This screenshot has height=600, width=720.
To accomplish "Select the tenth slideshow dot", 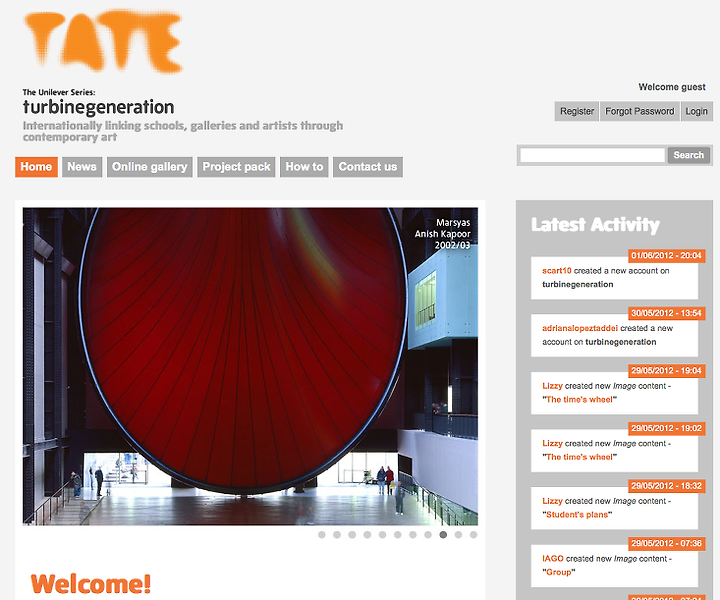I will (458, 535).
